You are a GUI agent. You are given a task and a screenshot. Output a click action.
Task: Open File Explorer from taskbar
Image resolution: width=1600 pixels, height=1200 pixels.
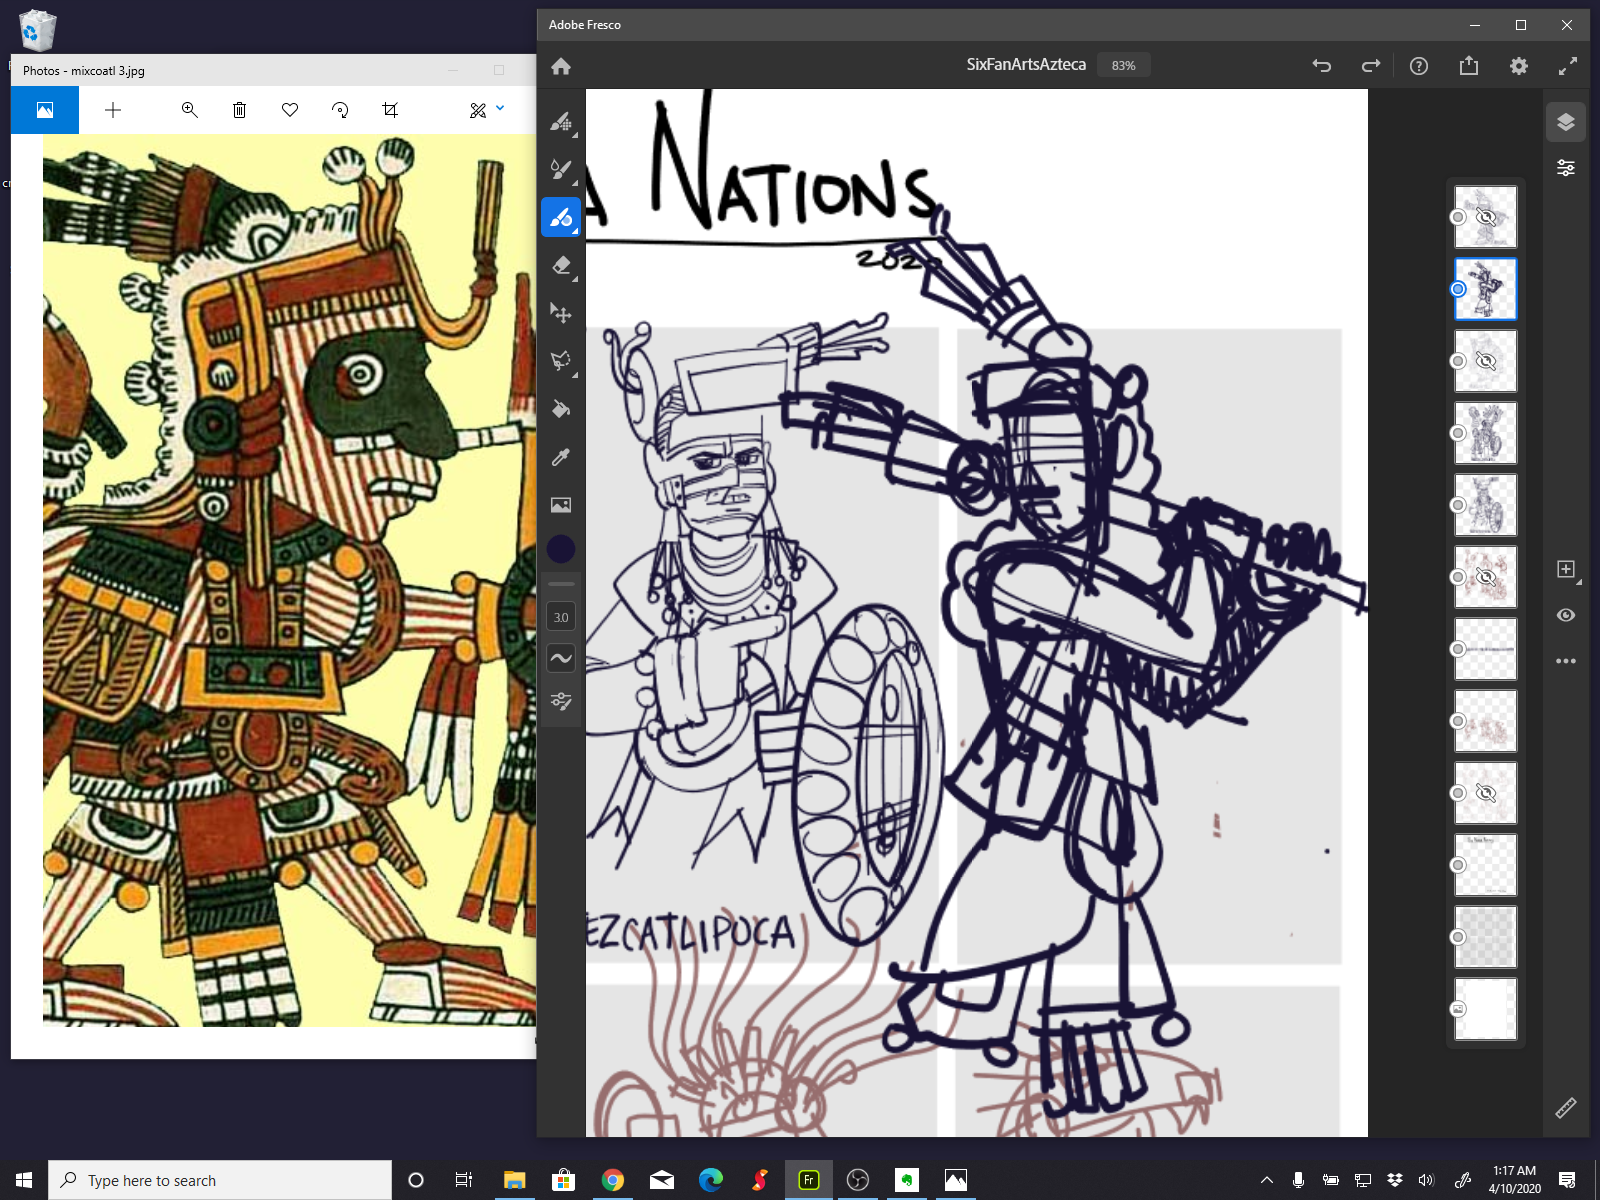(514, 1180)
